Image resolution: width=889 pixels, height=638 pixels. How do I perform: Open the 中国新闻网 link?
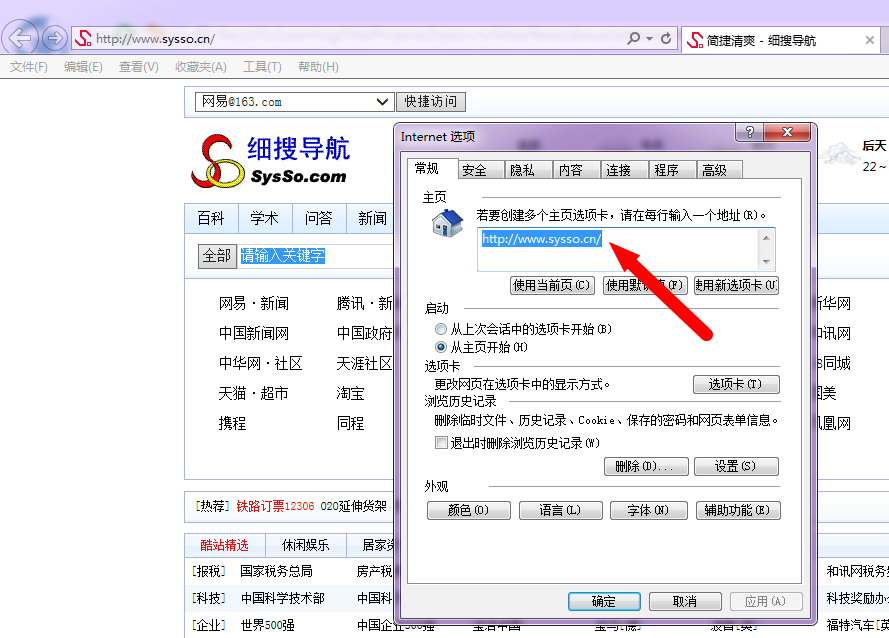click(254, 333)
